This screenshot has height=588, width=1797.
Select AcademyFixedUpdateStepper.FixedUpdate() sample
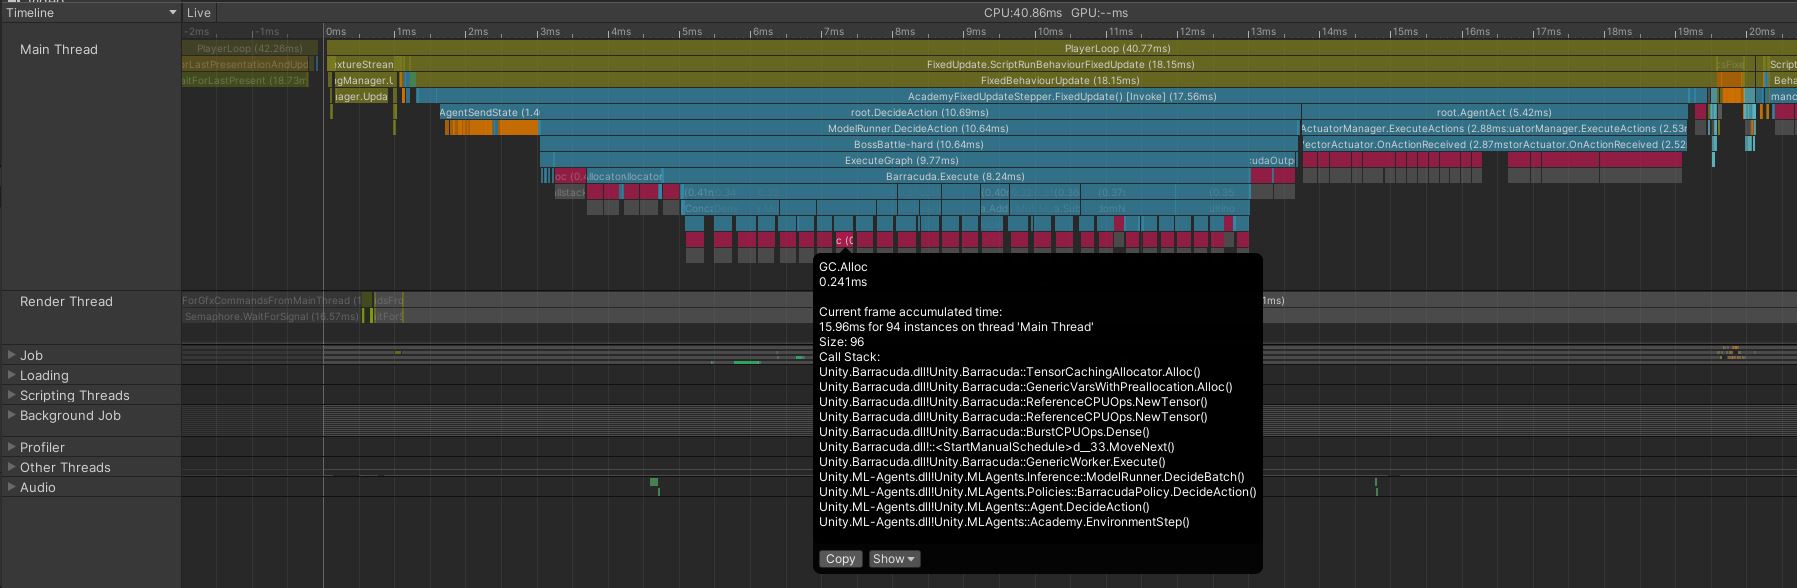(1062, 96)
